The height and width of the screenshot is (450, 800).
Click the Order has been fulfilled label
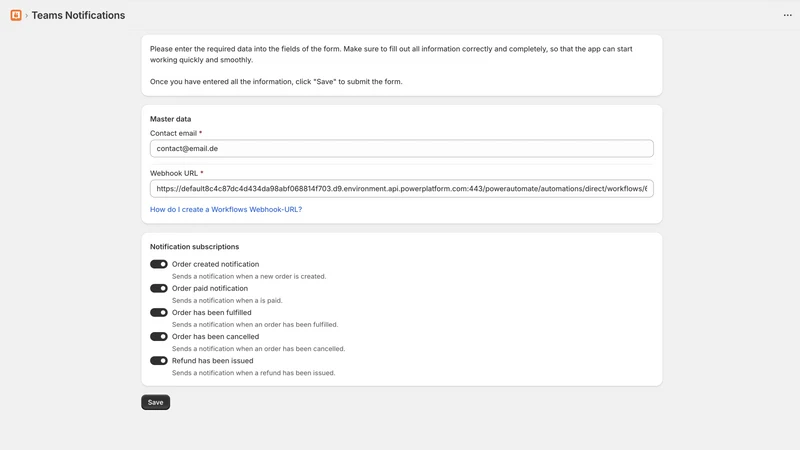212,312
